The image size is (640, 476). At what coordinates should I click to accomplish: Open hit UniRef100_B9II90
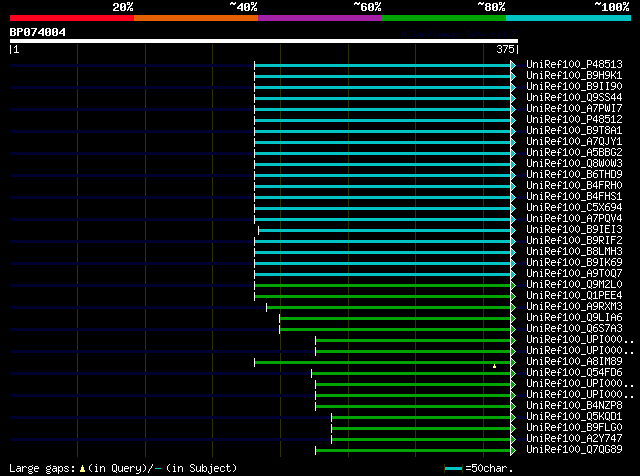tap(574, 87)
